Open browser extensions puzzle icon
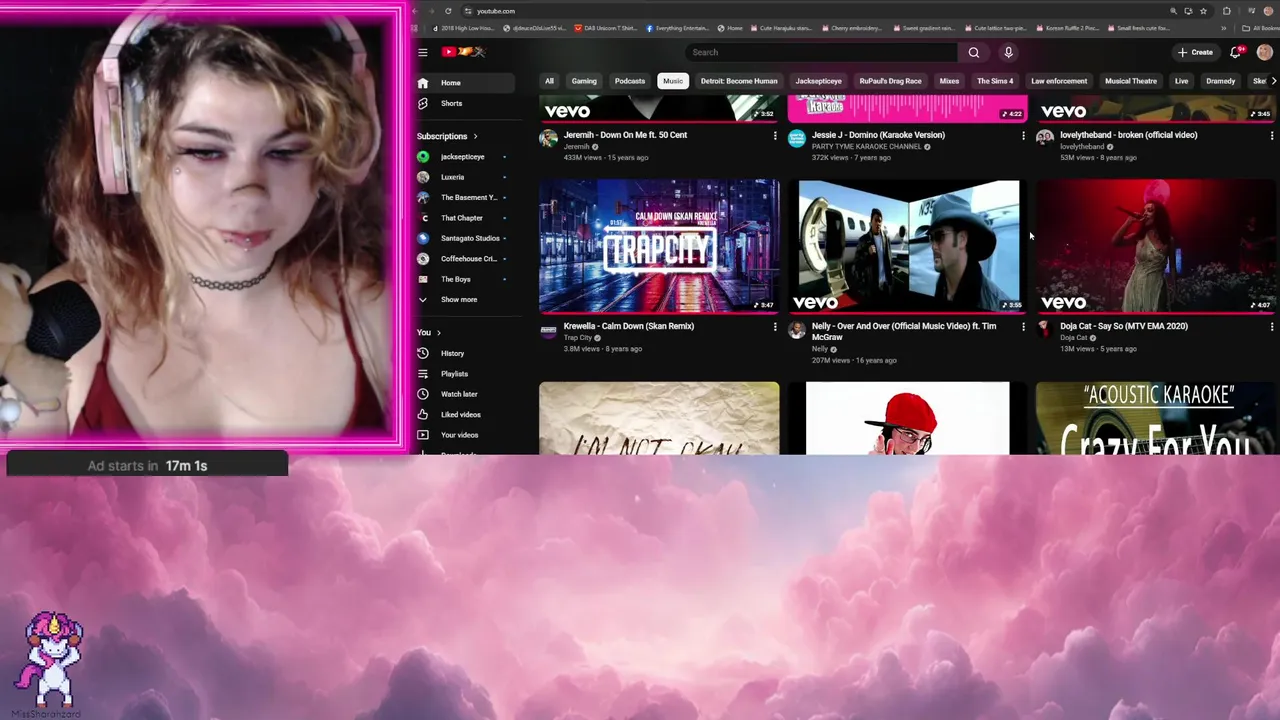The height and width of the screenshot is (720, 1280). 1227,11
